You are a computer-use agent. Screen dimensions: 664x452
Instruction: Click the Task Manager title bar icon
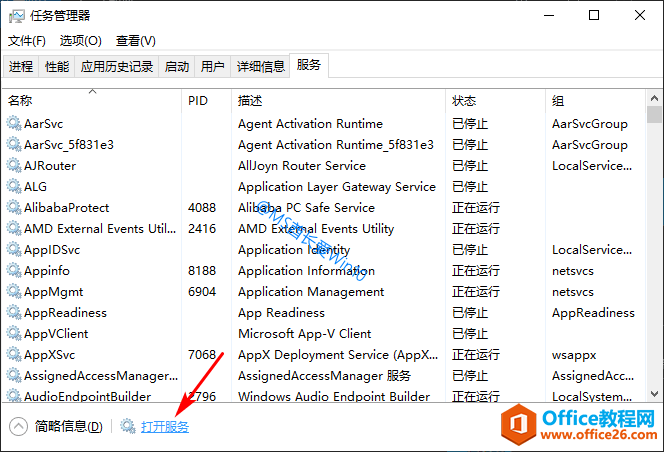click(x=17, y=16)
